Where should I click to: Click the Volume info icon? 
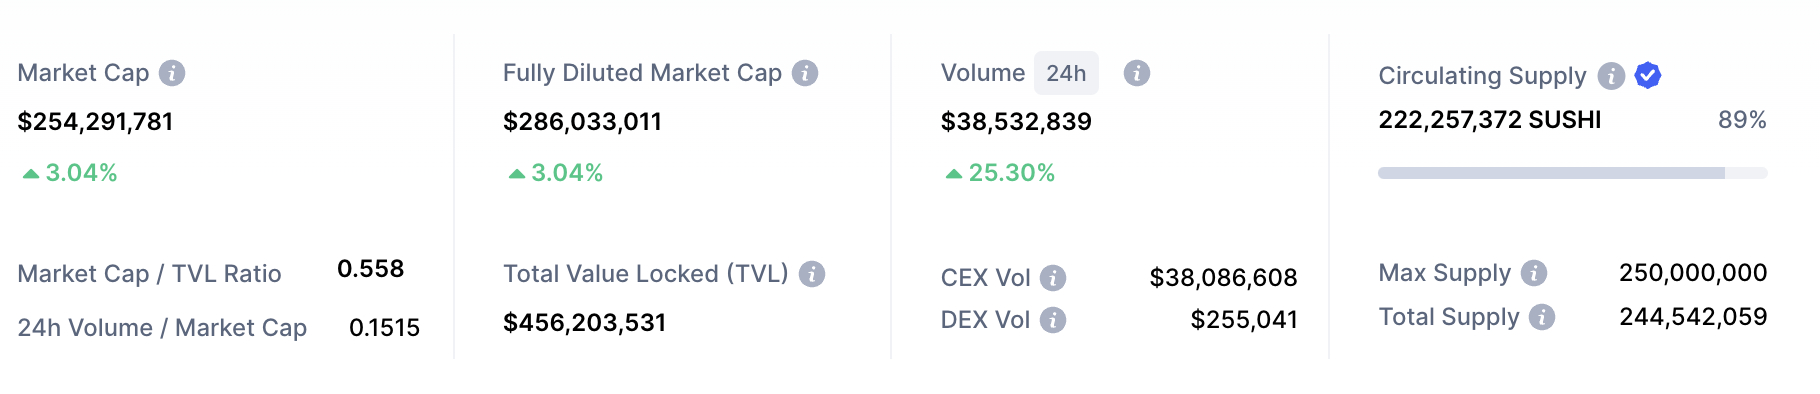click(x=1137, y=73)
